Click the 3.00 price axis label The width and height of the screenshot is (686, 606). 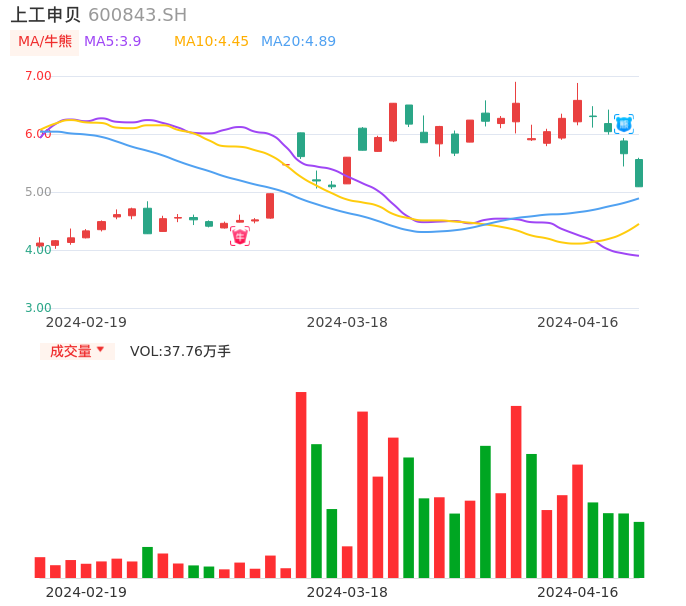coord(38,308)
